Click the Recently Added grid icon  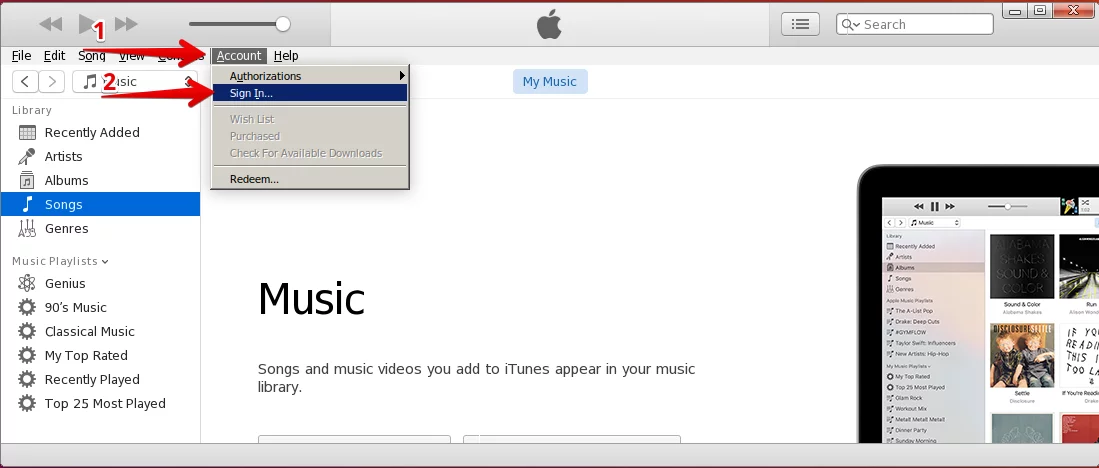click(27, 132)
